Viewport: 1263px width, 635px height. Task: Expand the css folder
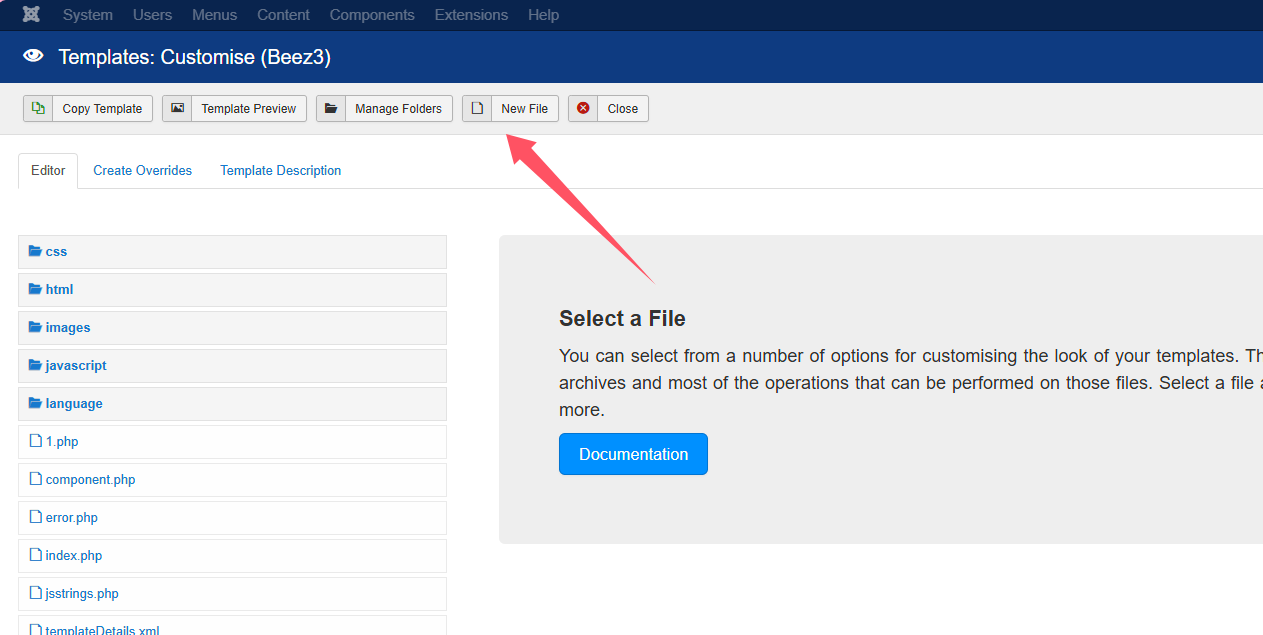coord(56,252)
